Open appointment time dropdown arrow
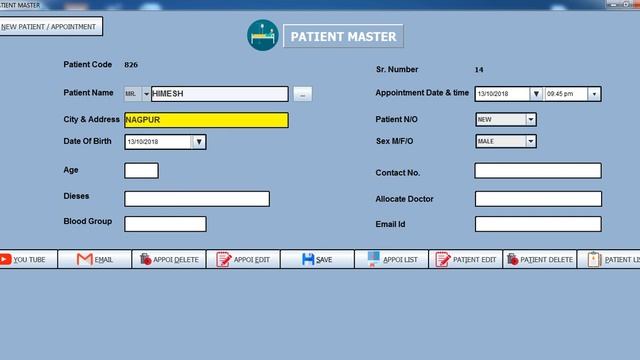Viewport: 640px width, 360px height. 594,94
